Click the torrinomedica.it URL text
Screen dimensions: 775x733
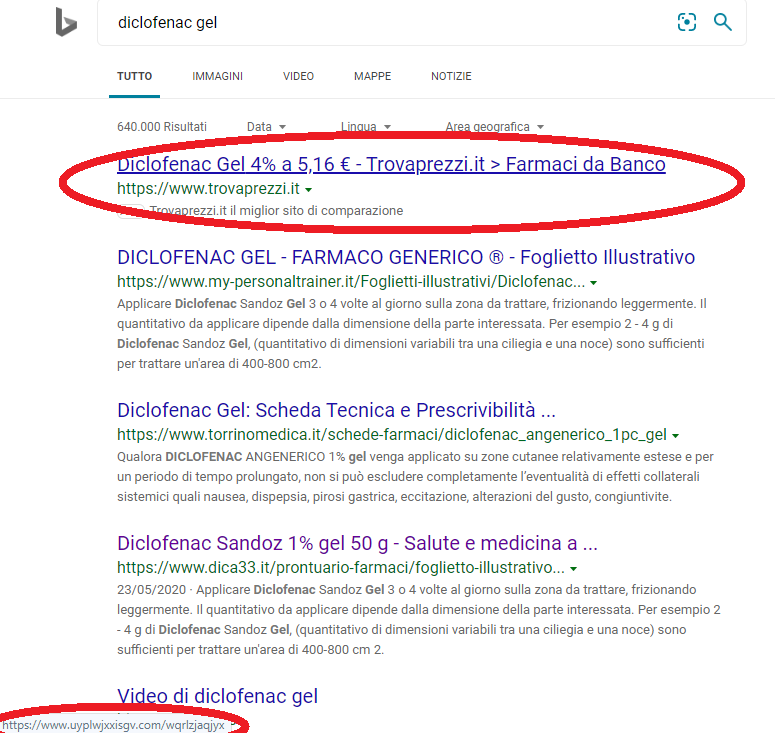click(x=392, y=434)
